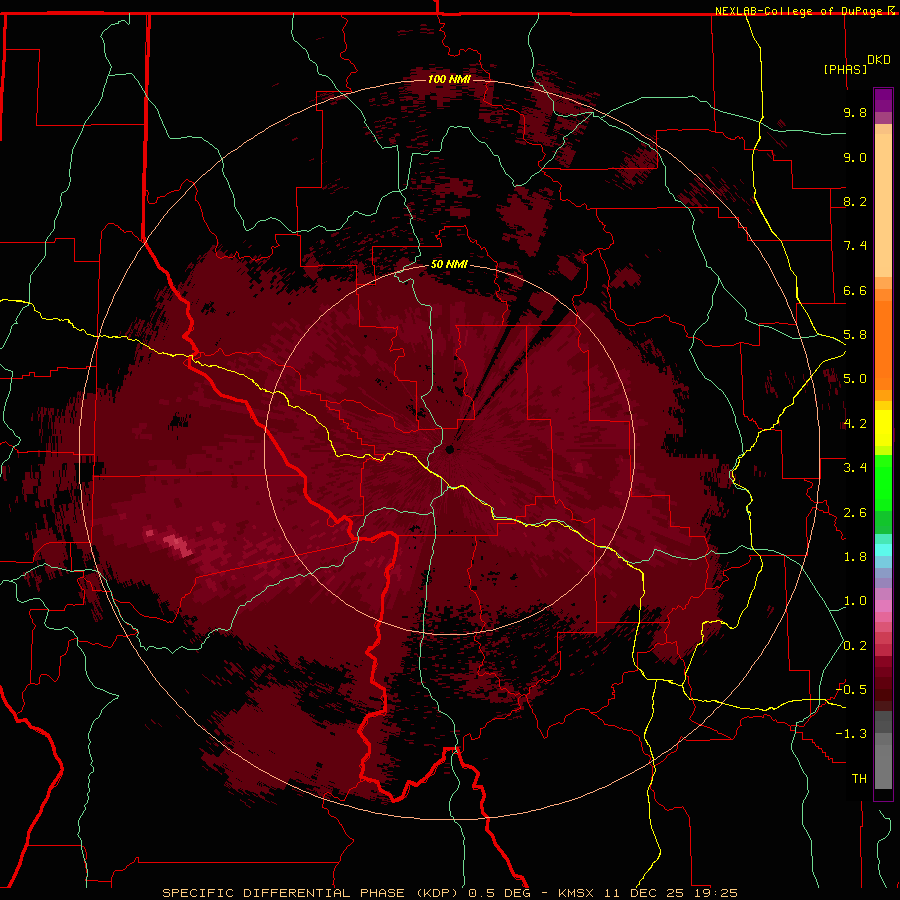900x900 pixels.
Task: Pick the purple band at the color bar top
Action: pyautogui.click(x=883, y=100)
